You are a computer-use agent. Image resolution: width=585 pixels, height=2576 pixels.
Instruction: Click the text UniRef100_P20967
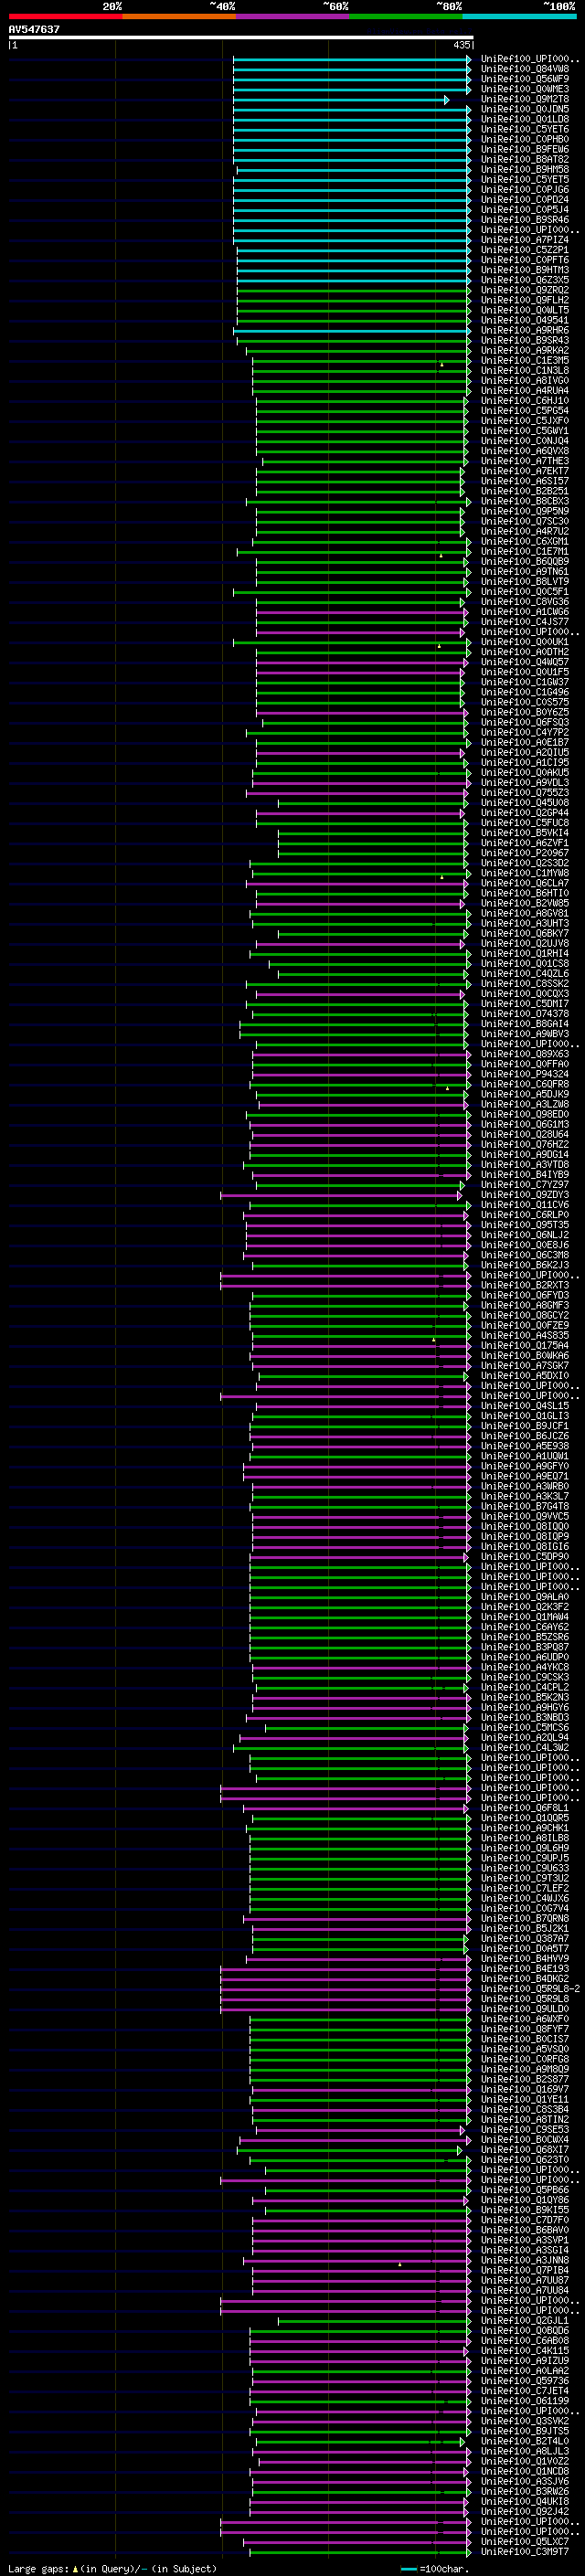[x=525, y=853]
